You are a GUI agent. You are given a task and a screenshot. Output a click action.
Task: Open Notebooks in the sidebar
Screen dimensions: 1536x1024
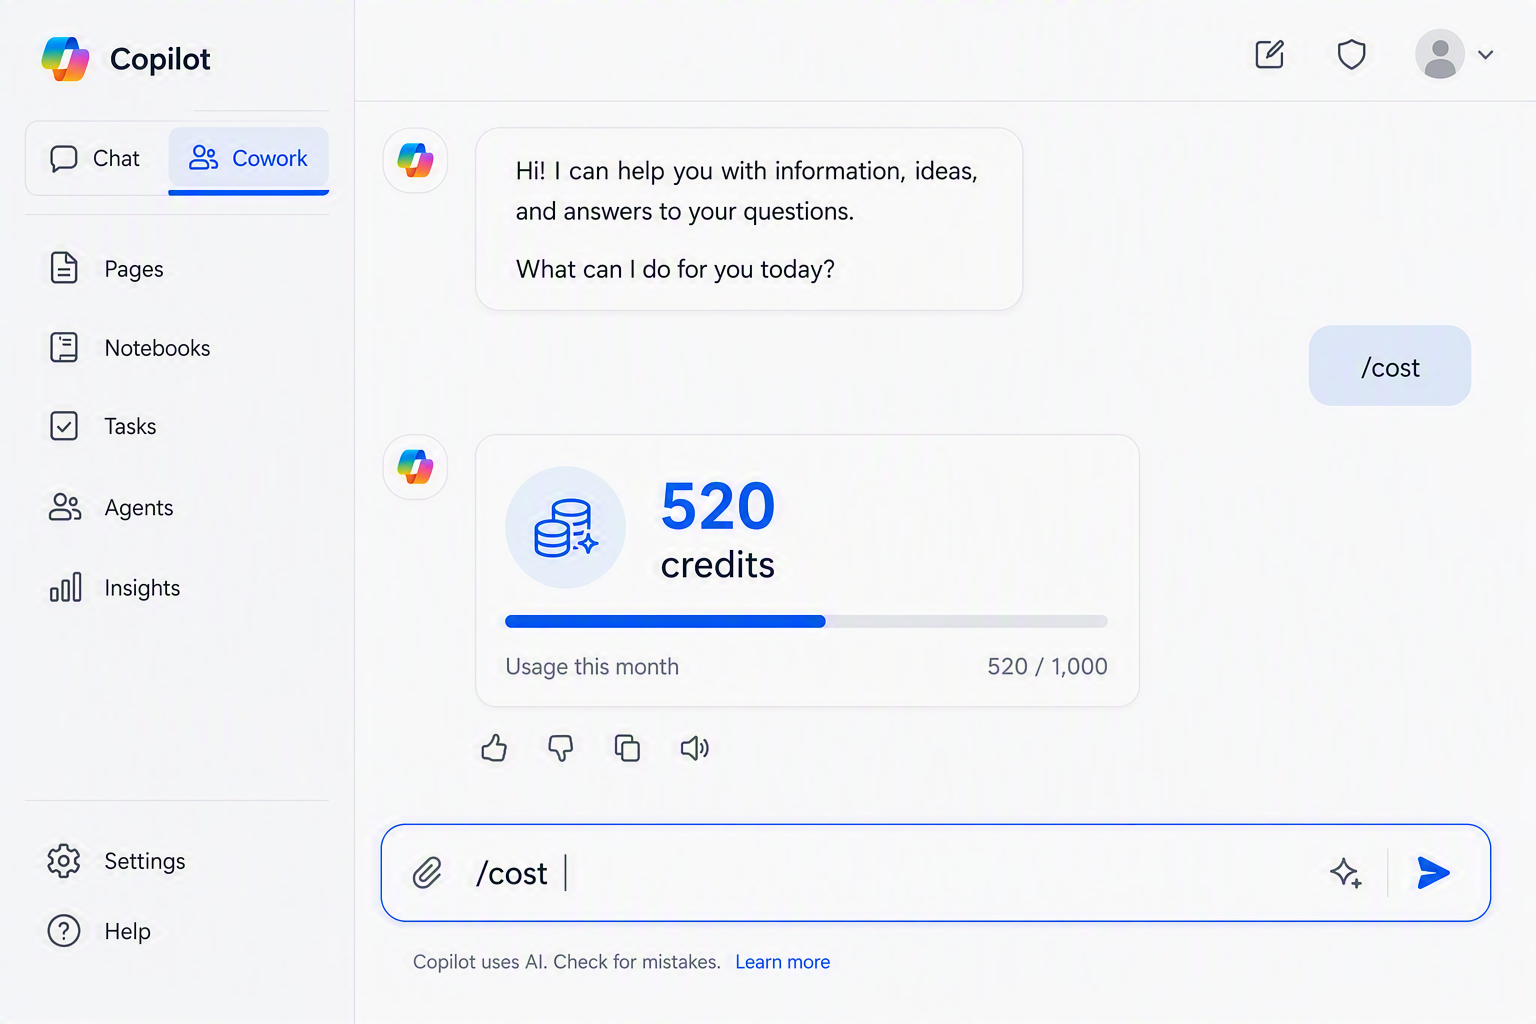pos(130,348)
